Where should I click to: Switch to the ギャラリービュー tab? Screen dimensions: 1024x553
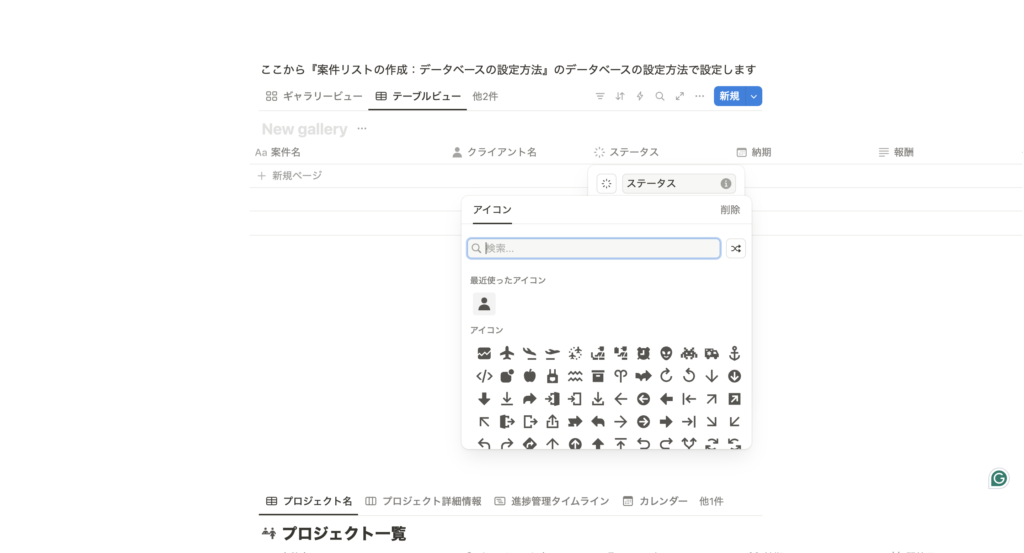pyautogui.click(x=314, y=96)
